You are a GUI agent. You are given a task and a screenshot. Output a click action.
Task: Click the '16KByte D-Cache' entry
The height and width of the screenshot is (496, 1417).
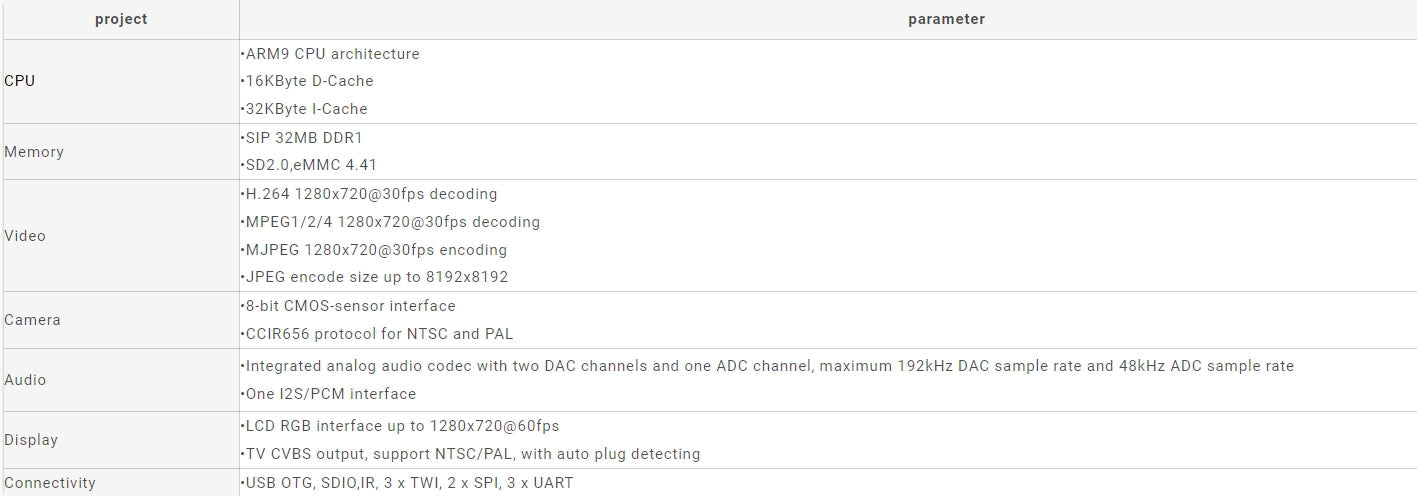(308, 81)
